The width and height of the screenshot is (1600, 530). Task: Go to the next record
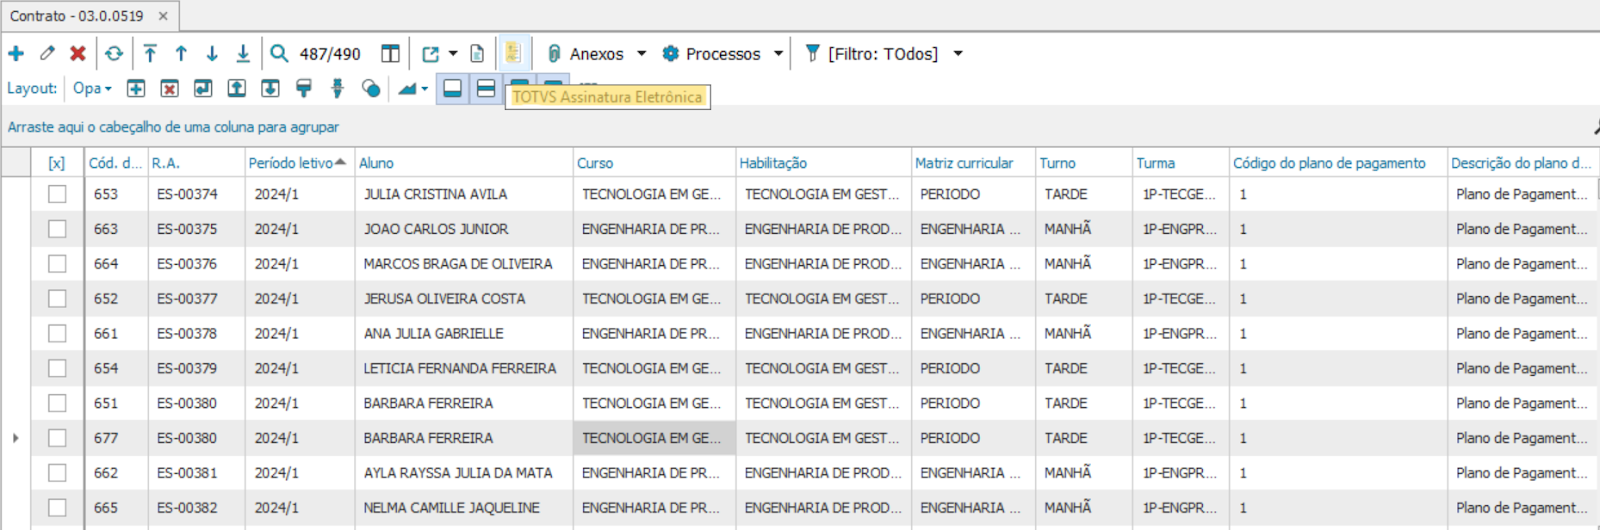[212, 53]
